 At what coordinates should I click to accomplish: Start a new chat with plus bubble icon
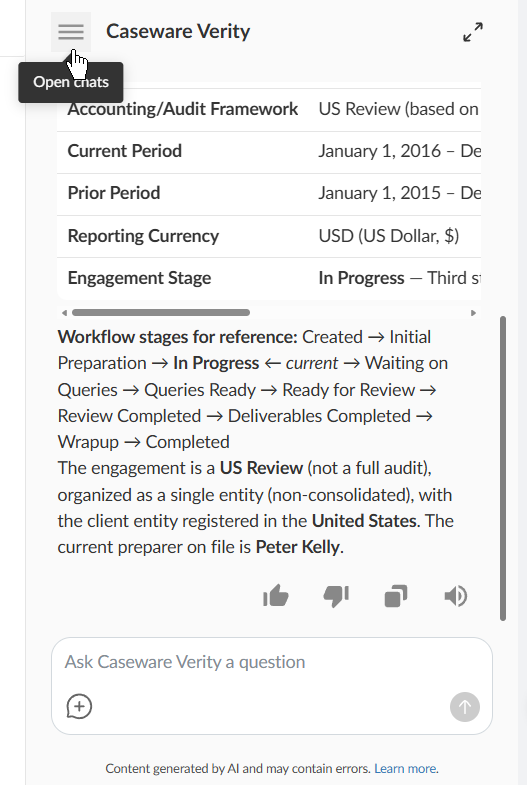[79, 706]
